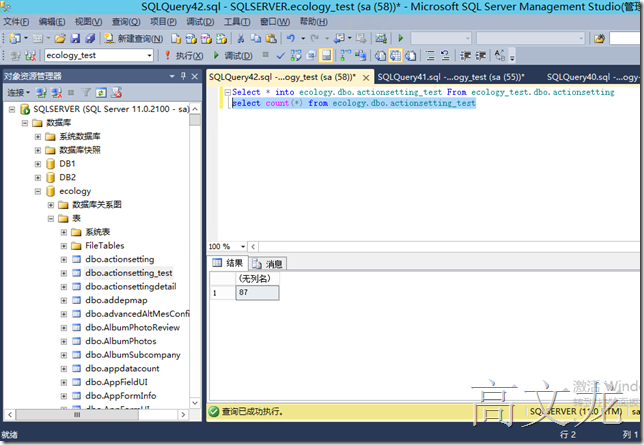Select dbo.AppFieldUI table

click(116, 382)
